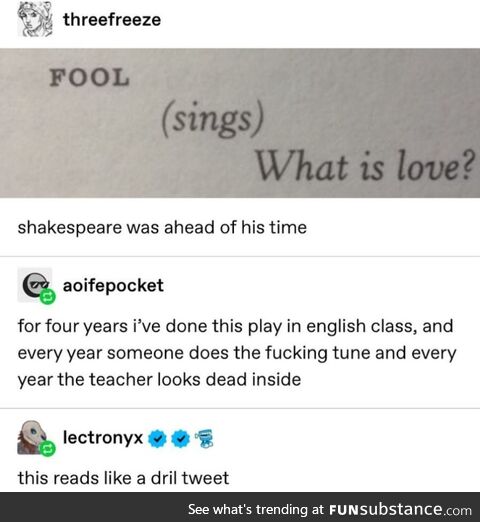This screenshot has width=480, height=522.
Task: Click green reblog badge on lectronyx avatar
Action: 48,449
